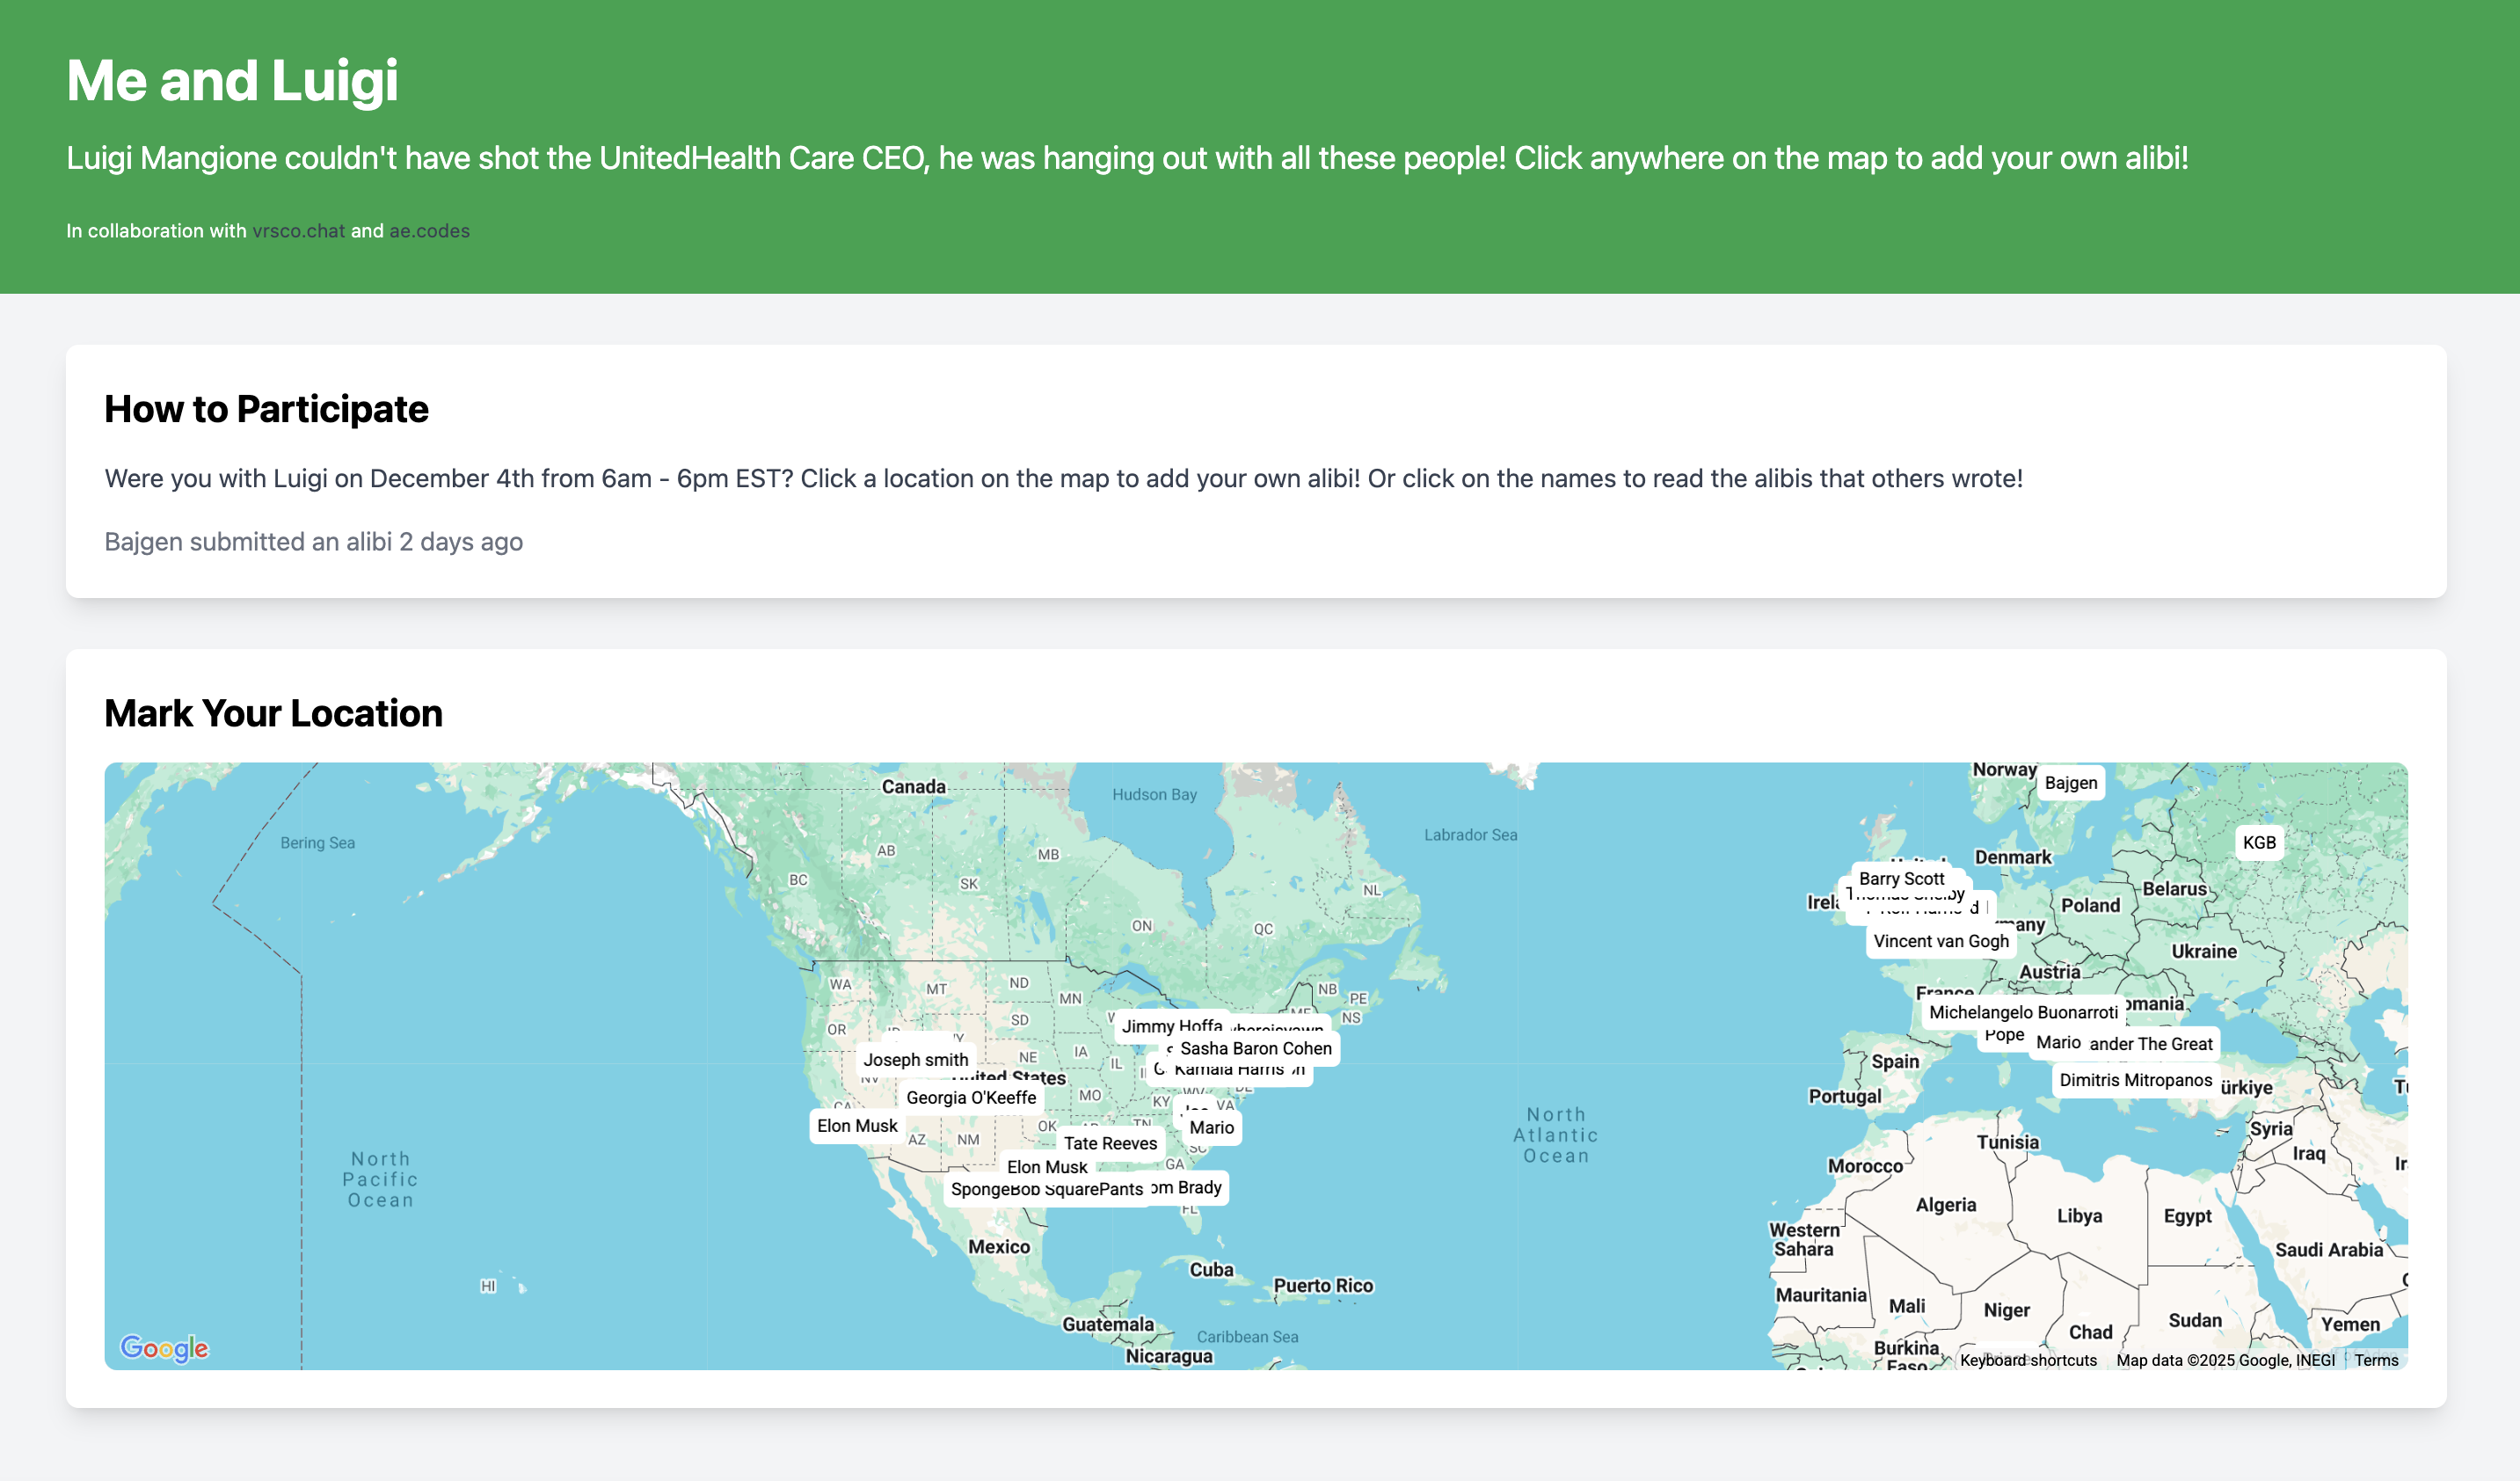Click Mexico on the map

pyautogui.click(x=999, y=1247)
